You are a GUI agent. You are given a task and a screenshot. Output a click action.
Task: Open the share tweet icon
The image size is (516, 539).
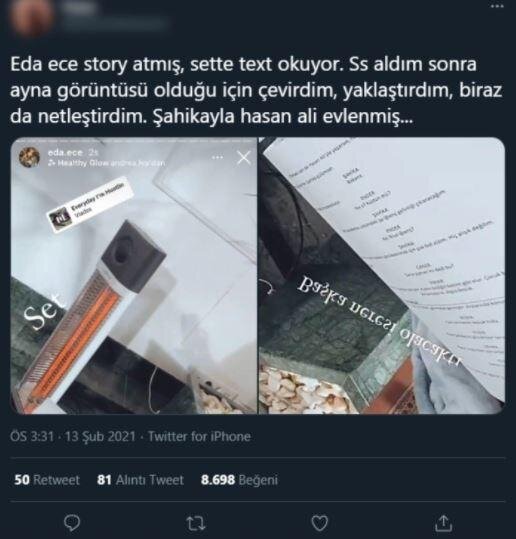click(x=443, y=522)
